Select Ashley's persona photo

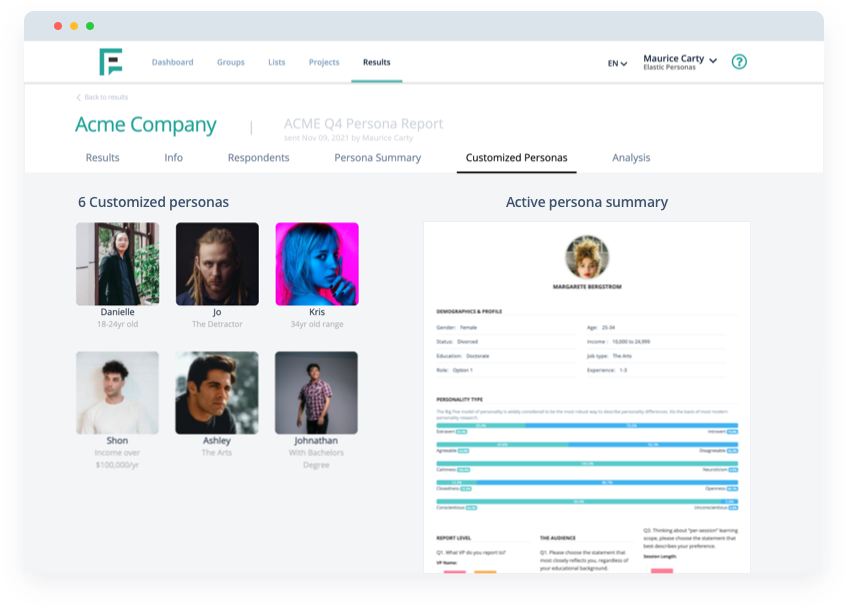217,393
